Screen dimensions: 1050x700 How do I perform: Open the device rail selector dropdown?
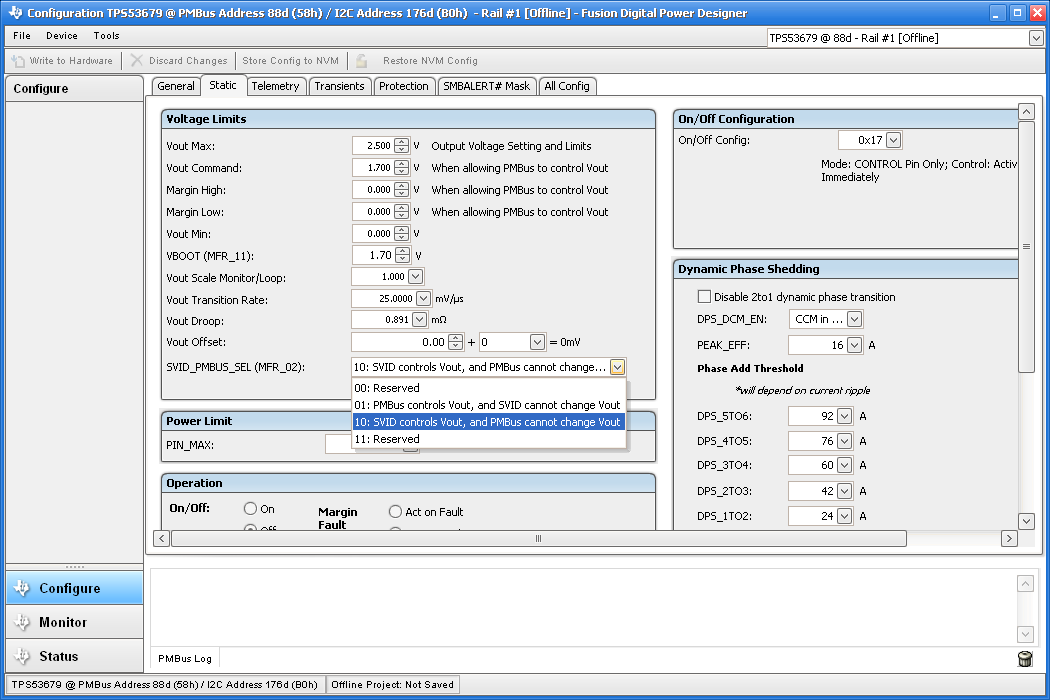(x=1035, y=38)
